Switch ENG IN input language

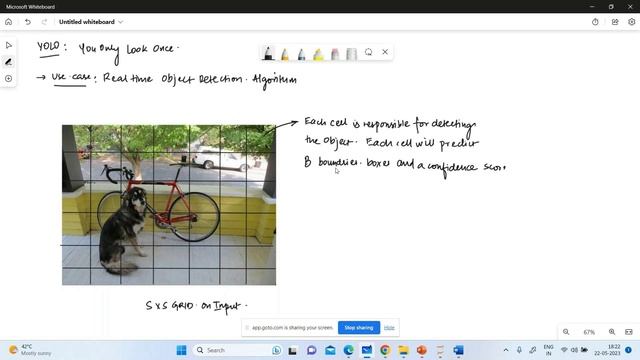[x=548, y=350]
